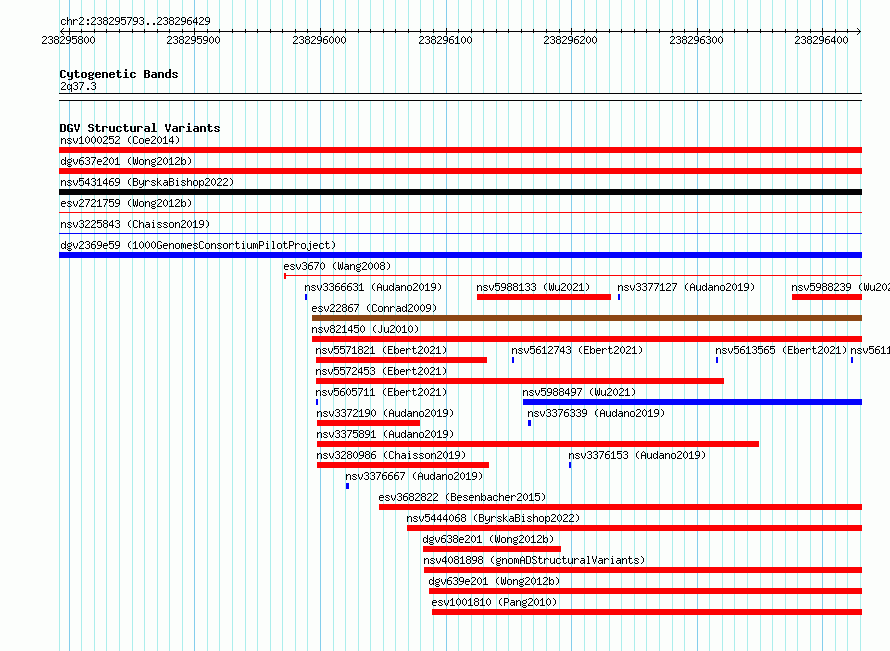Click the red nsv4081898 variant bar
The image size is (890, 651).
643,570
